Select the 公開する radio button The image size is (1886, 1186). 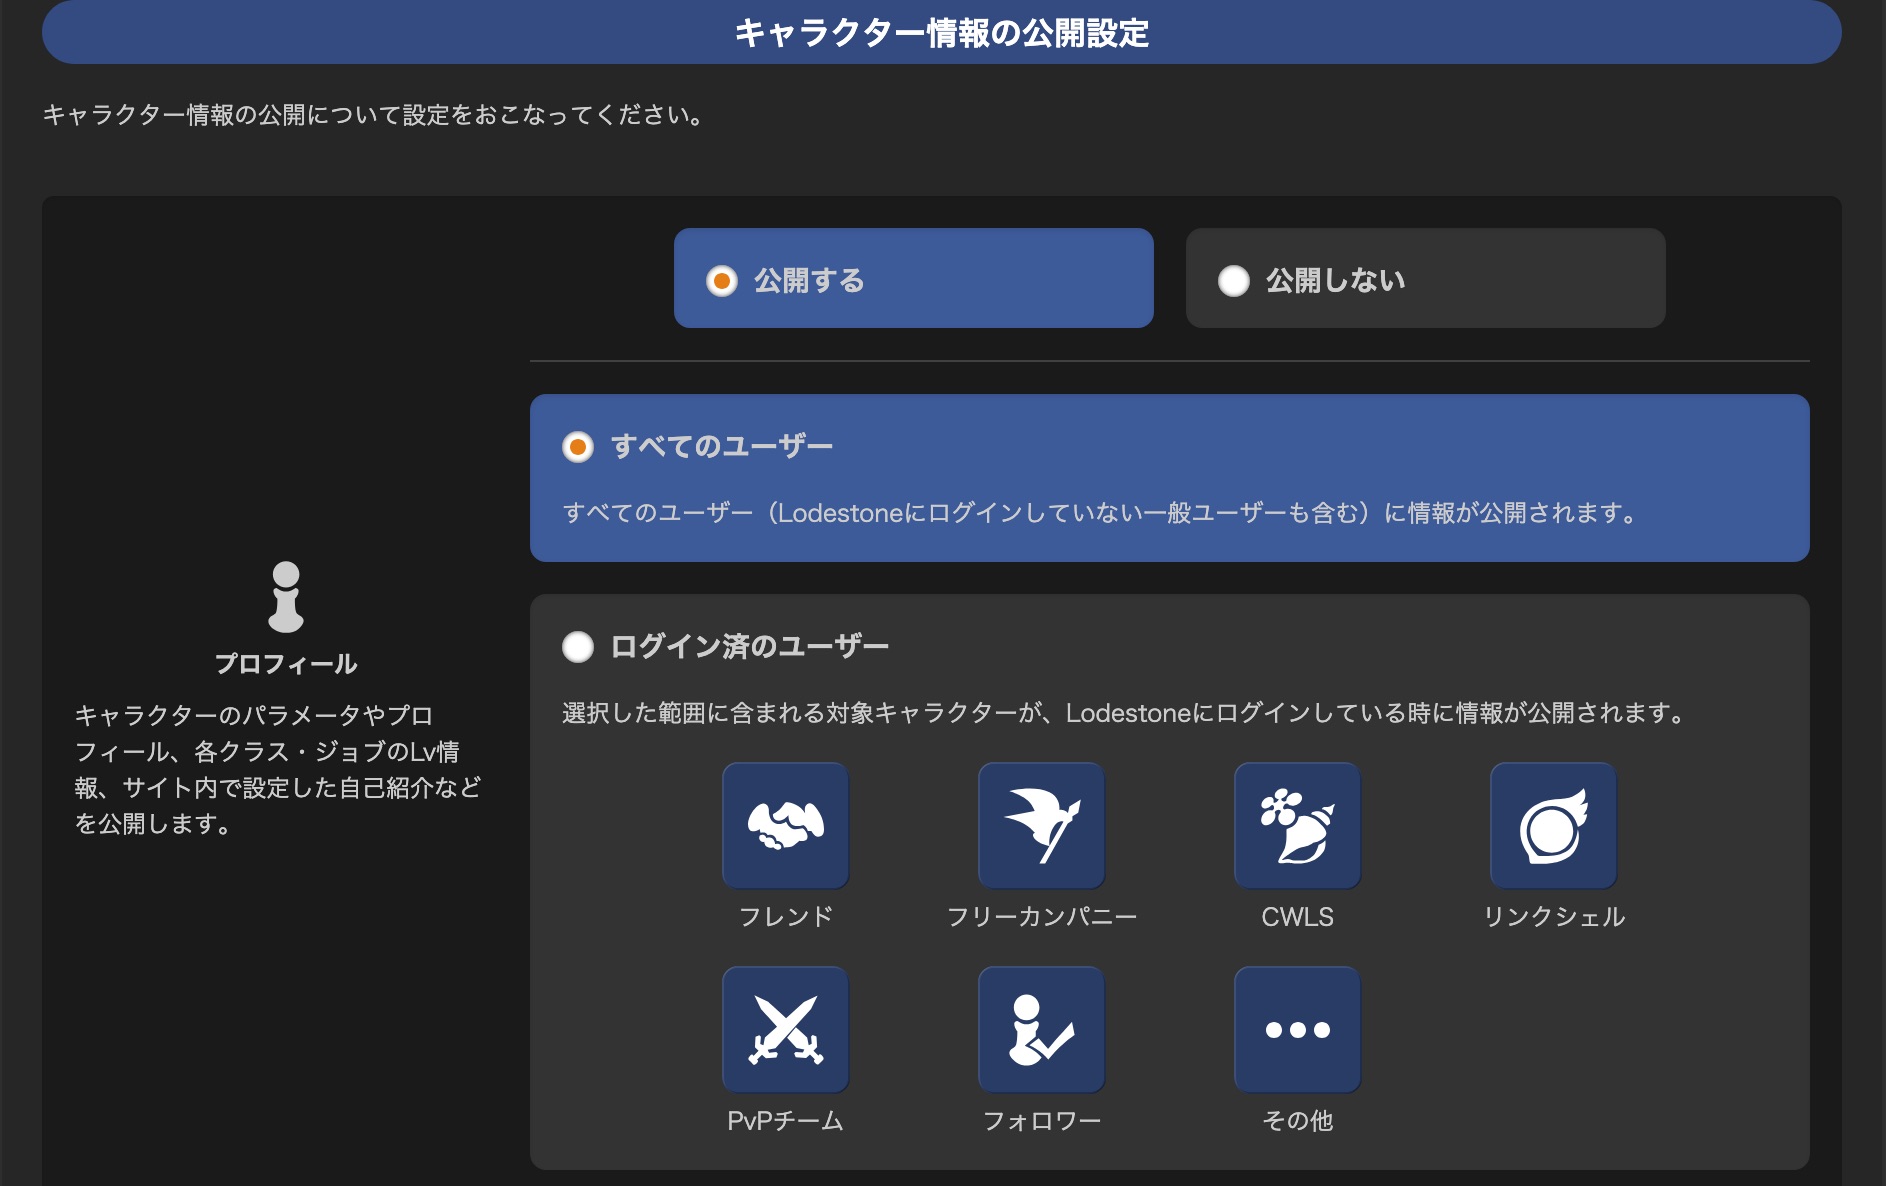coord(722,281)
